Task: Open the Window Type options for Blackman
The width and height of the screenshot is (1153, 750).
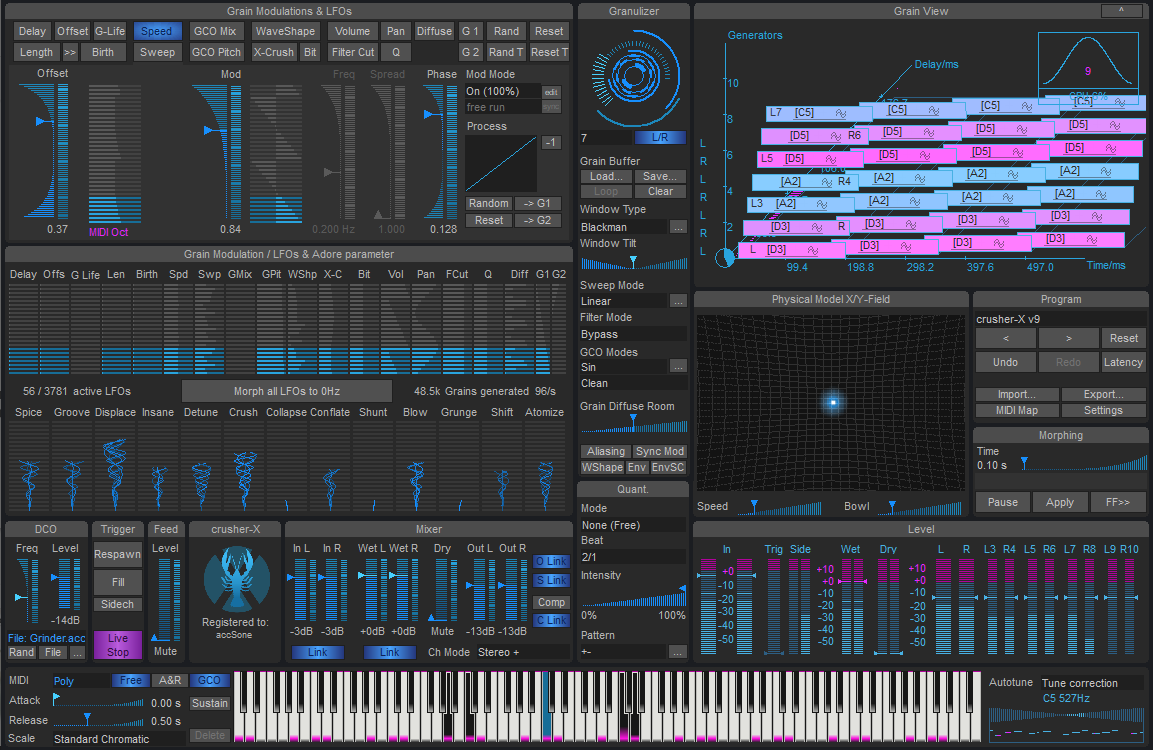Action: 678,227
